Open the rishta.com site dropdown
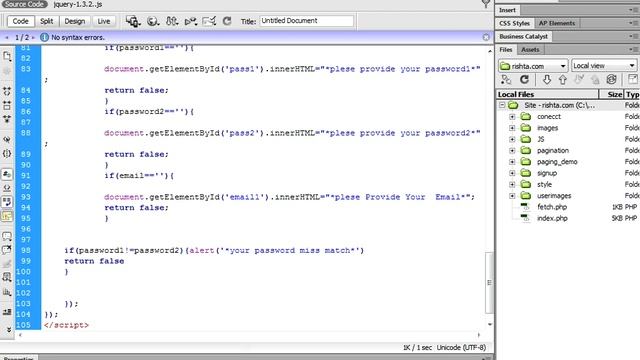 pos(533,66)
